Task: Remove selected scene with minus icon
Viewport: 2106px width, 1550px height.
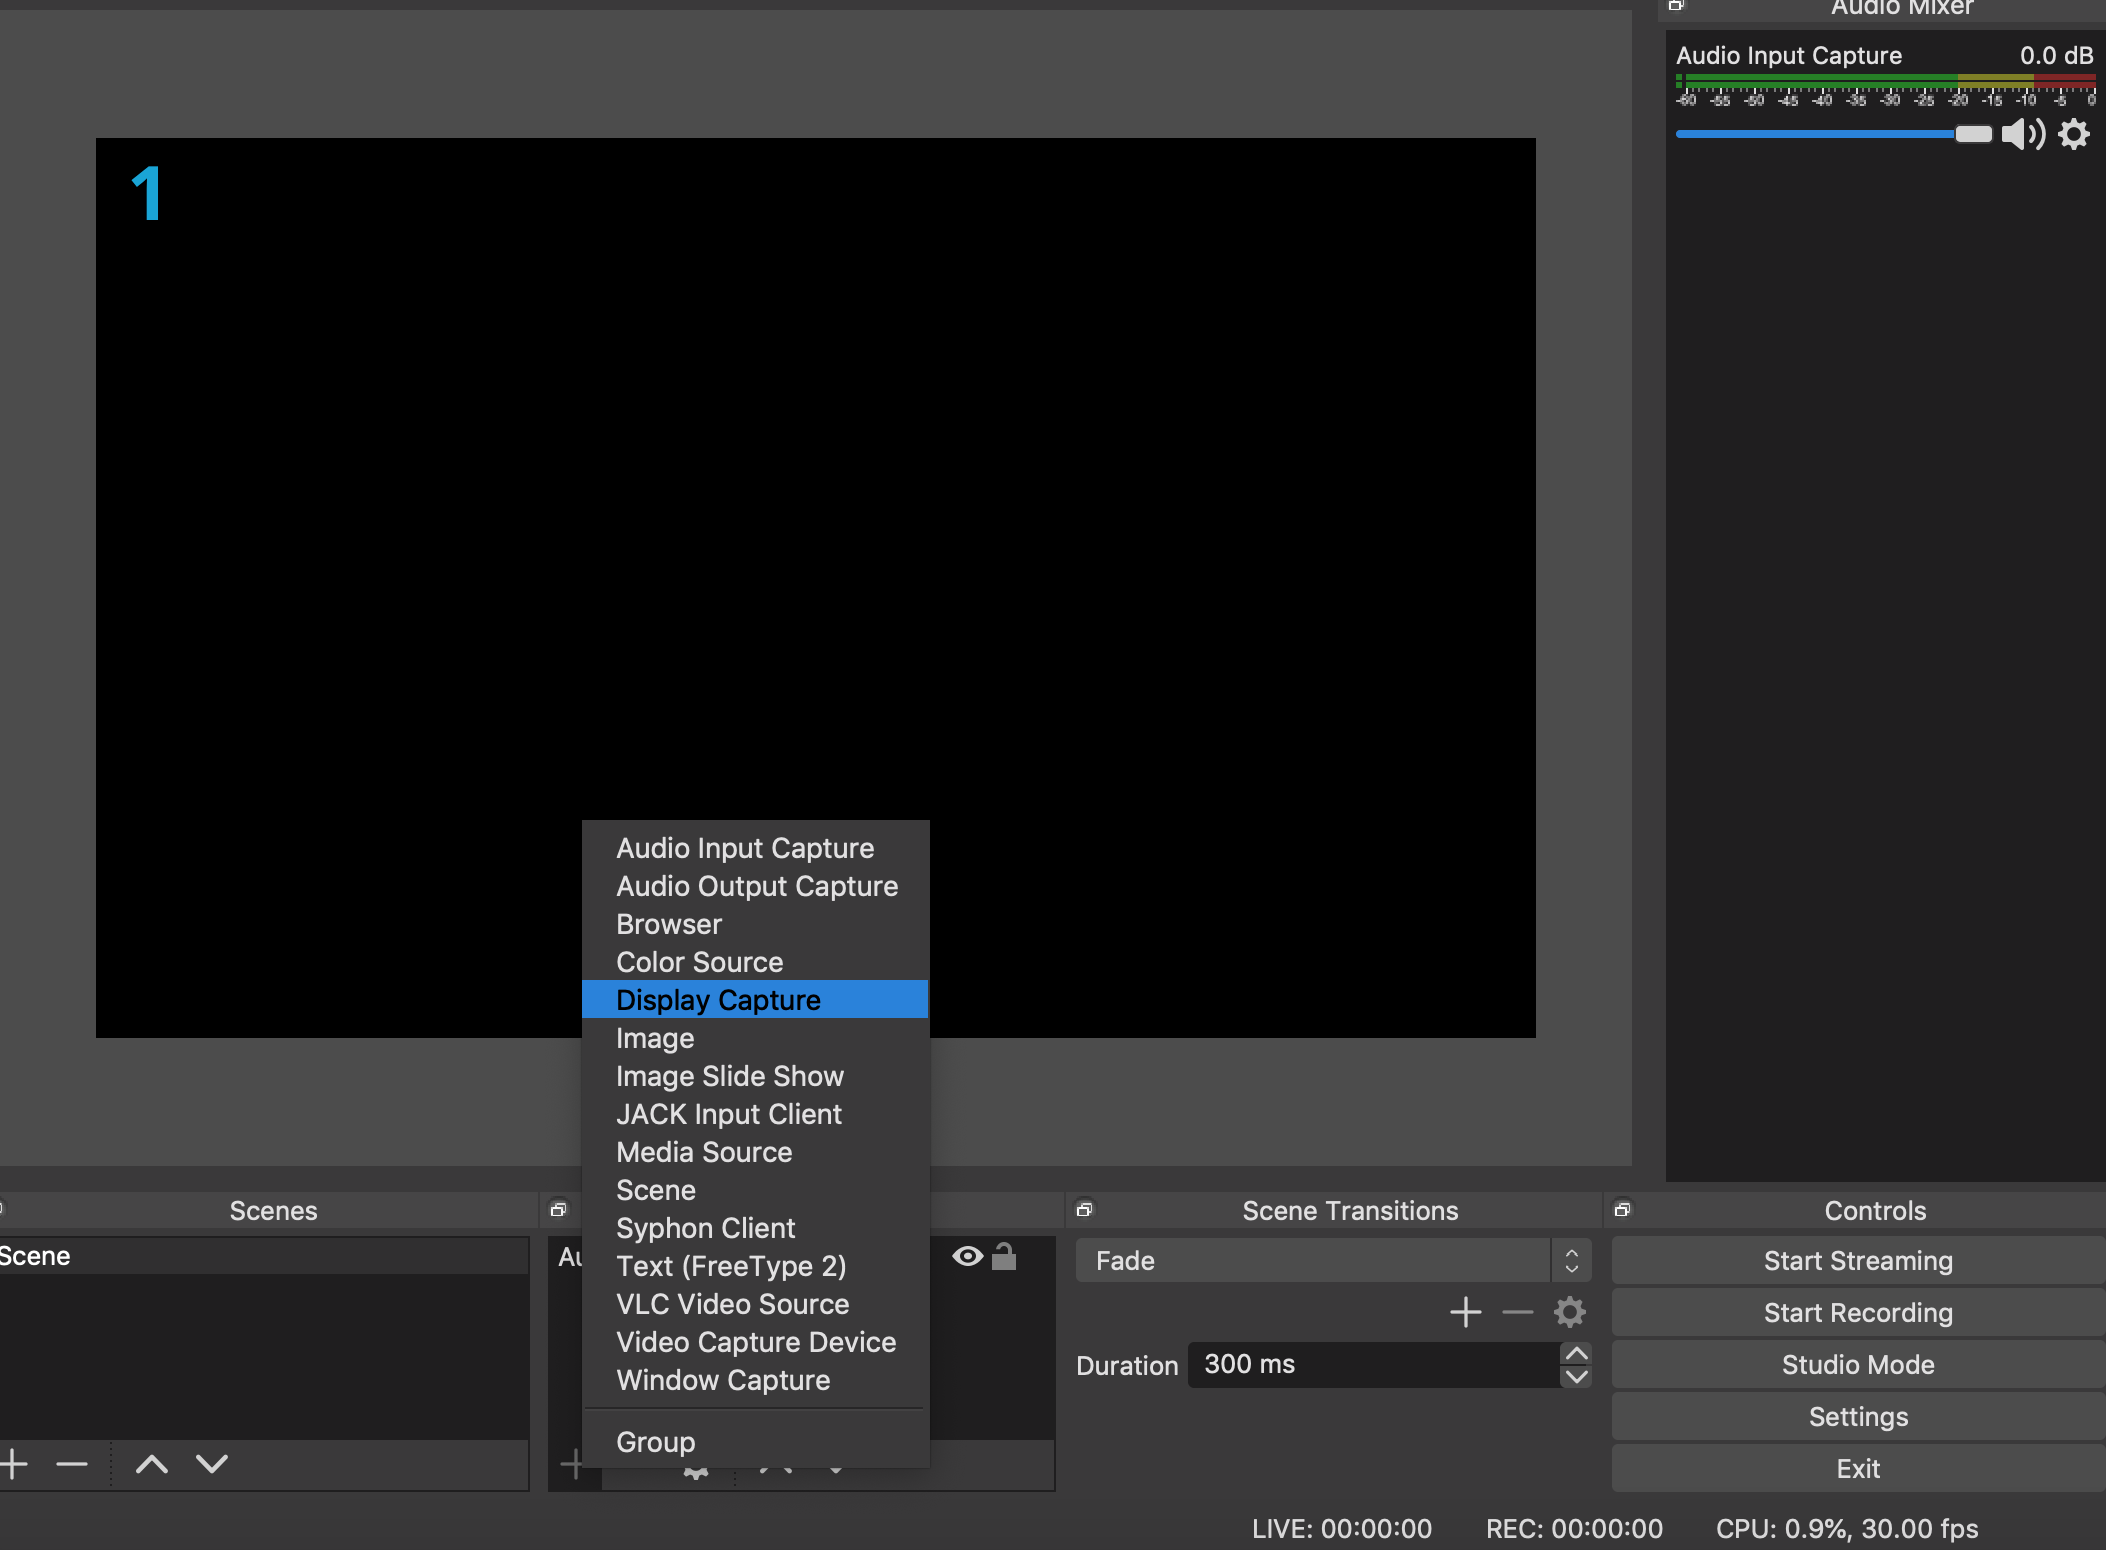Action: [x=72, y=1464]
